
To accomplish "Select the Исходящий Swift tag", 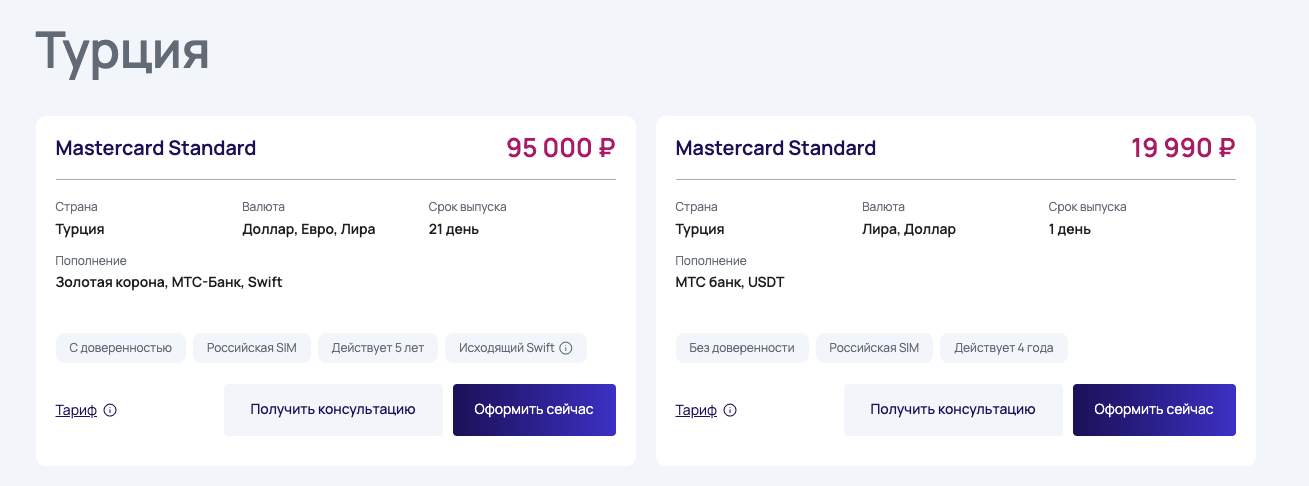I will click(506, 348).
